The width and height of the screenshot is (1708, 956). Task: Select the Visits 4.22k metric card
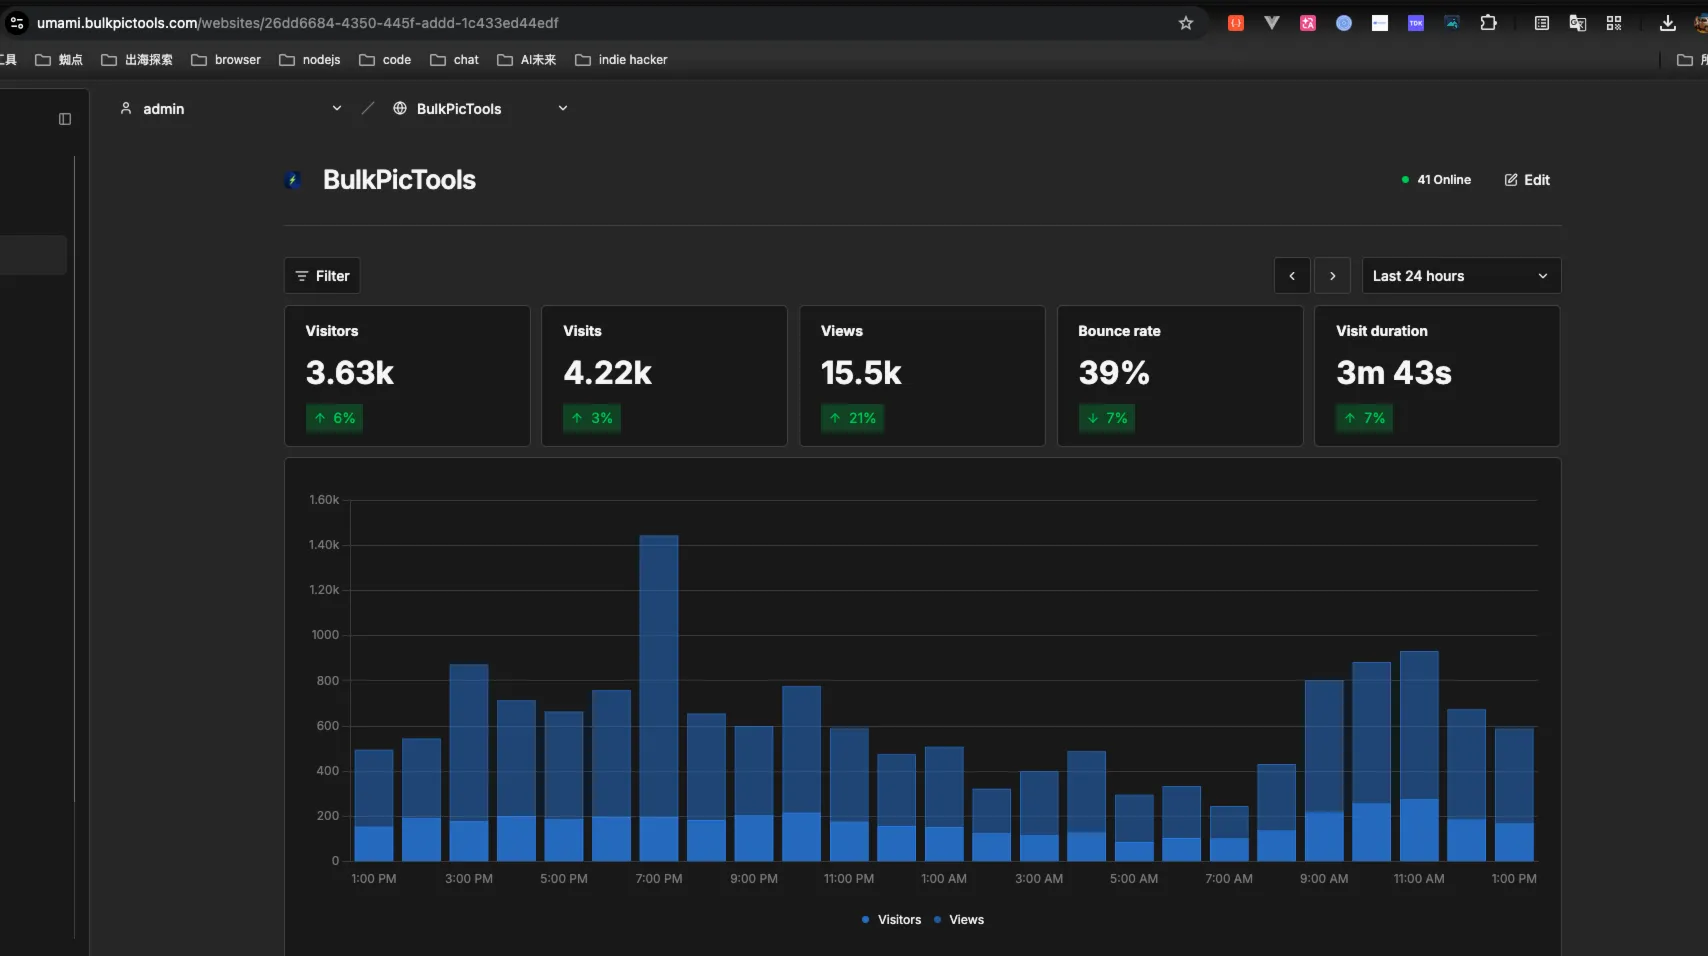click(664, 376)
